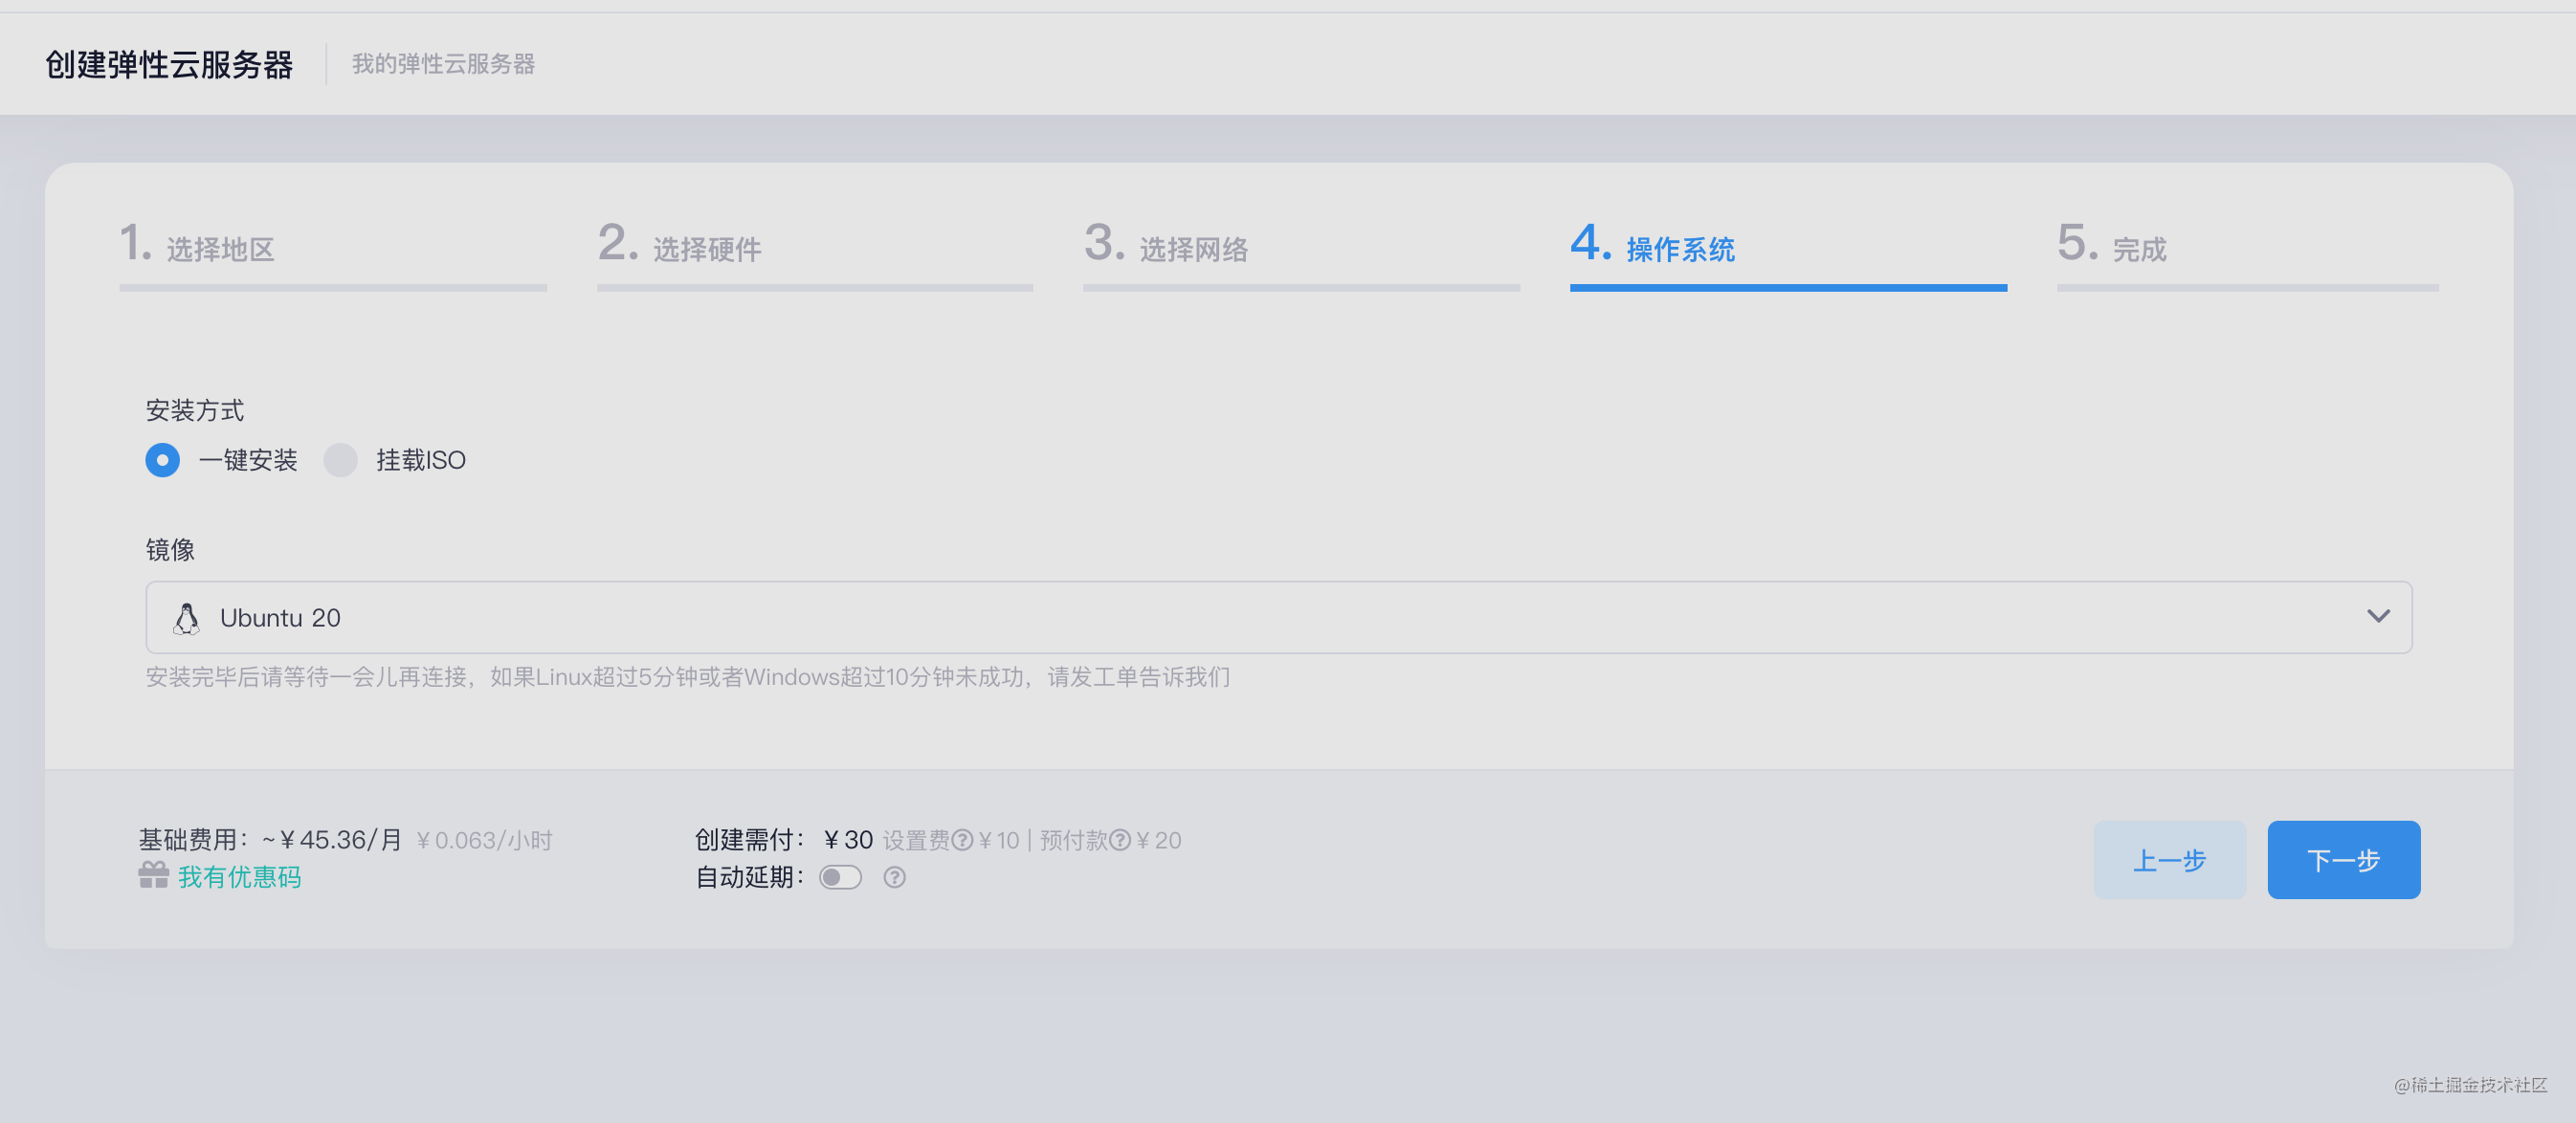Click the 上一步 button
Screen dimensions: 2576x1123
click(x=2170, y=860)
